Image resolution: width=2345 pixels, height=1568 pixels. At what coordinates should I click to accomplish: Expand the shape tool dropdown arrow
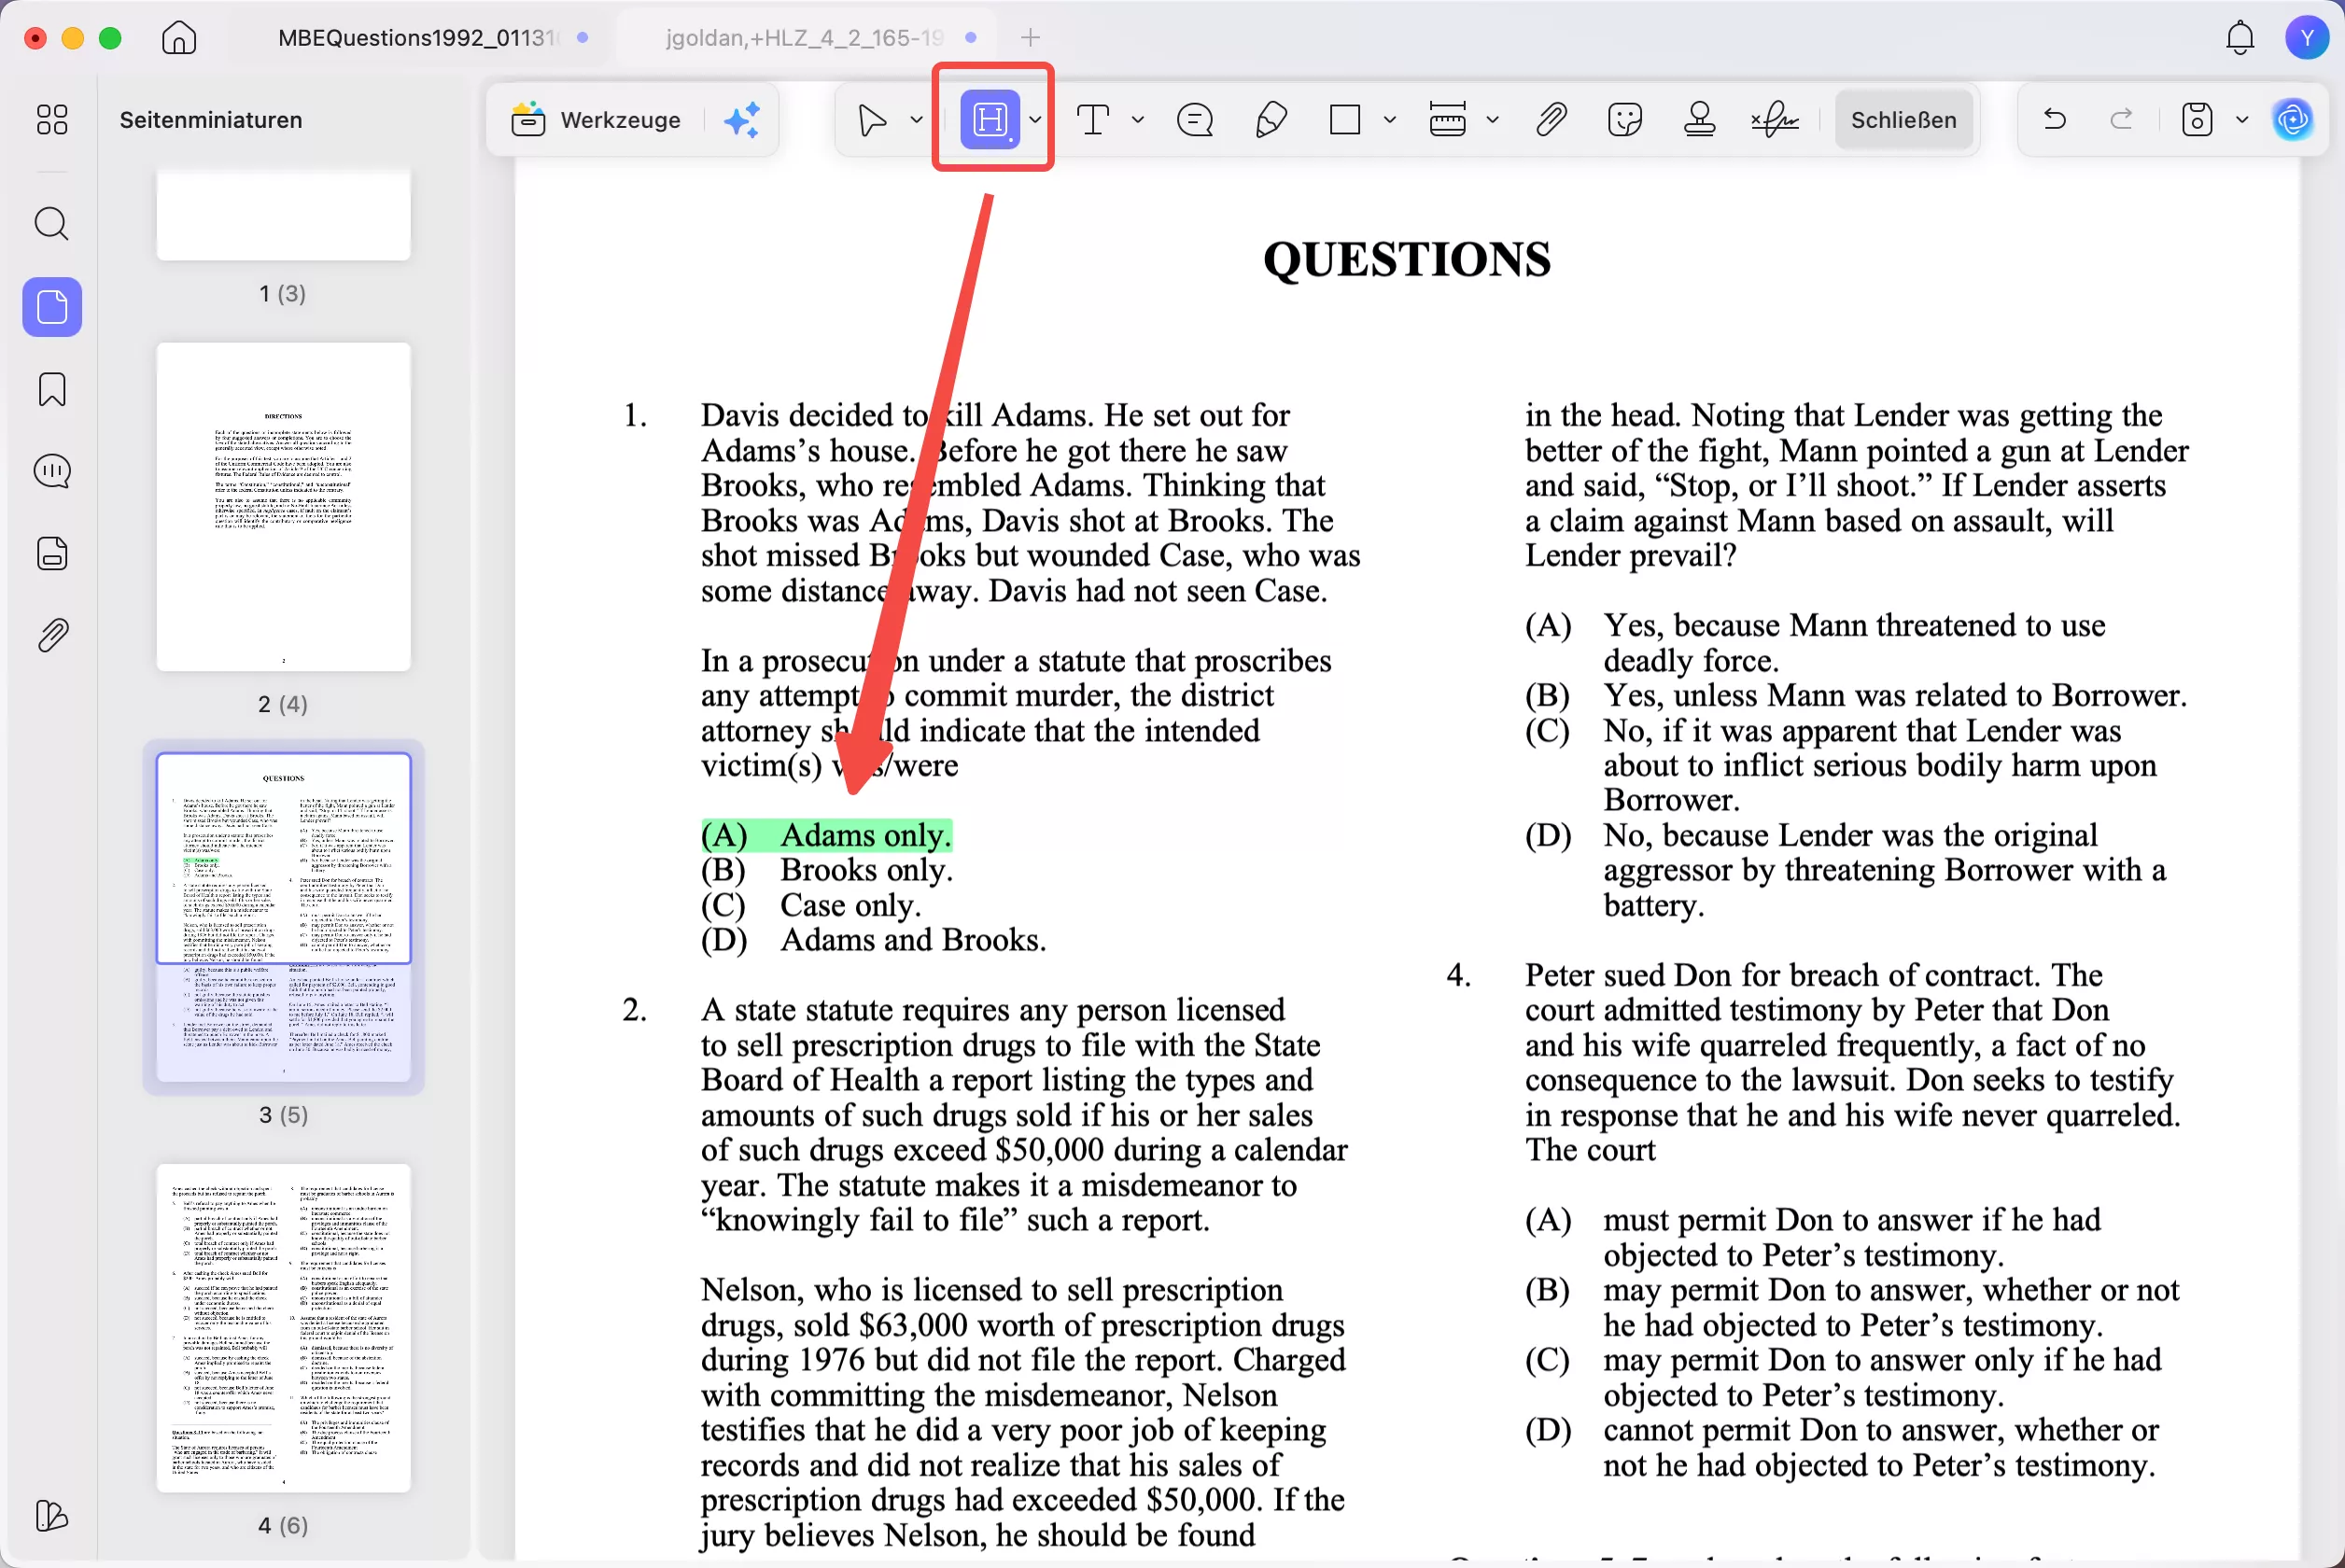[1390, 120]
